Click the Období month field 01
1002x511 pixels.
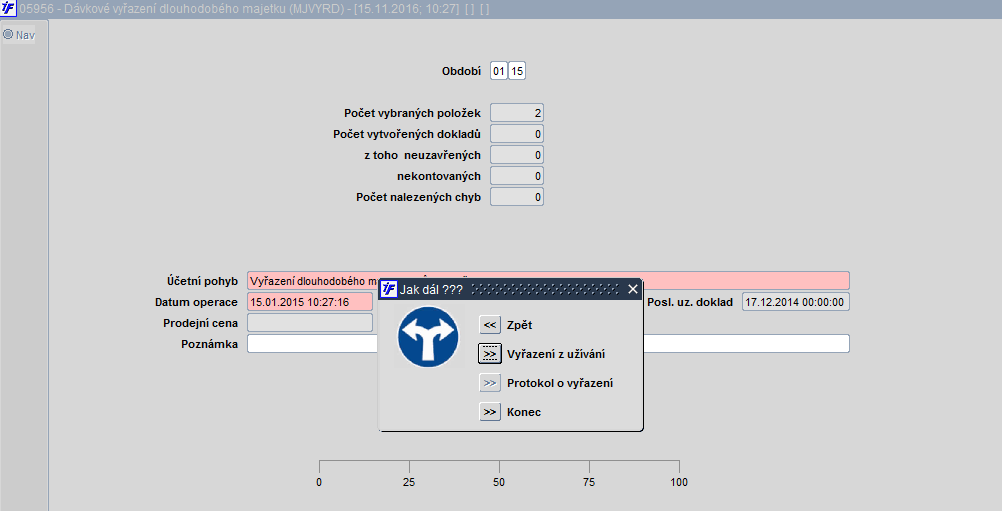[499, 71]
